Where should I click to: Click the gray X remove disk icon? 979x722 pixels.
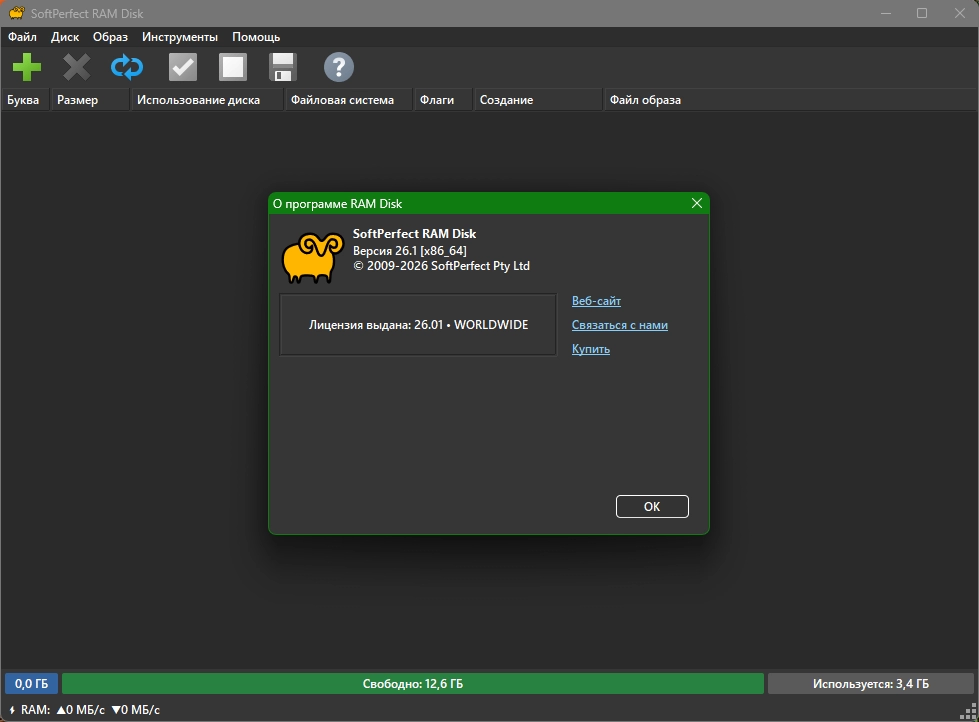[76, 67]
